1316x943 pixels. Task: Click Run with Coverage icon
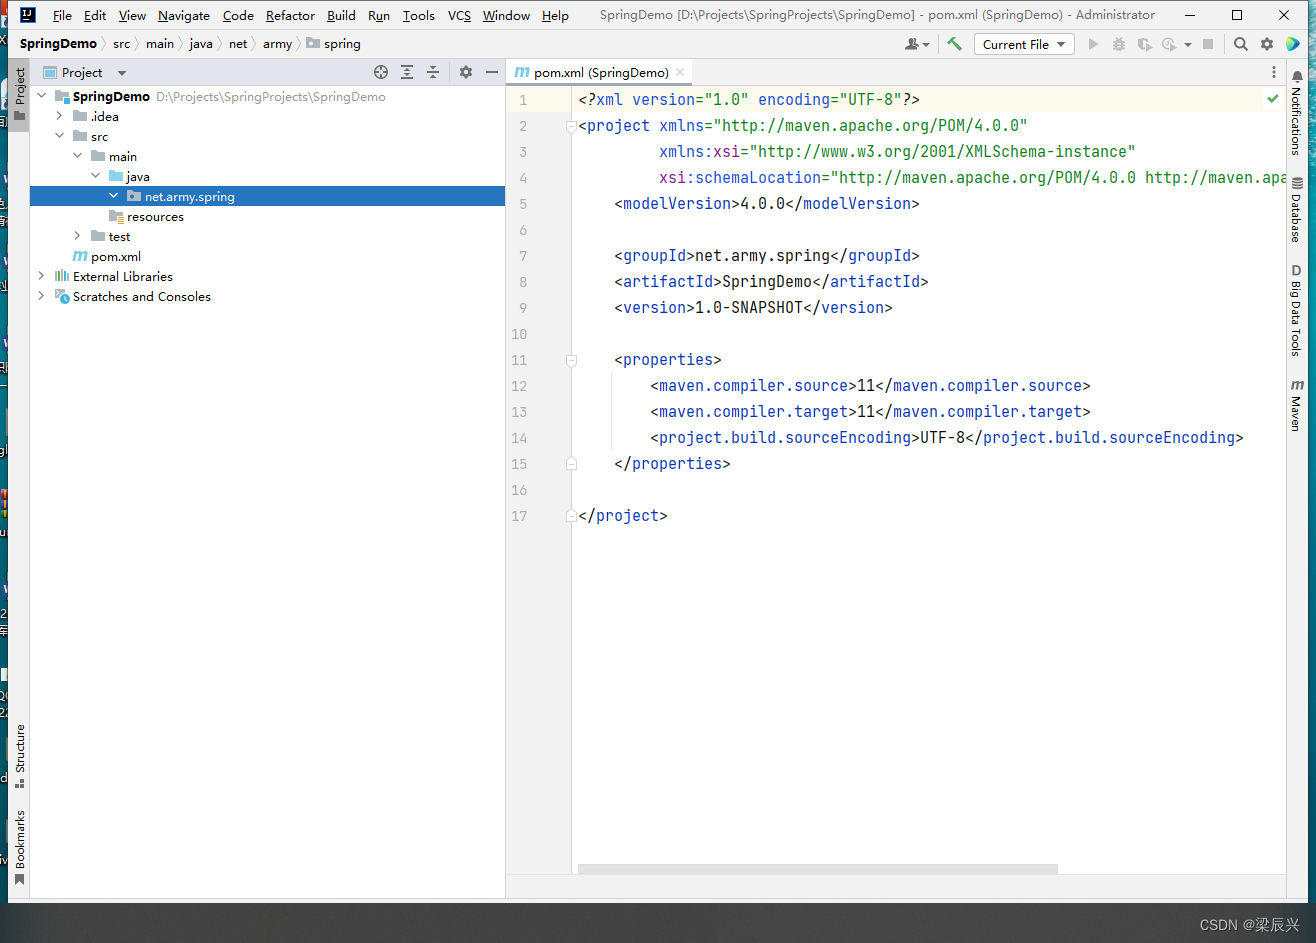1144,44
